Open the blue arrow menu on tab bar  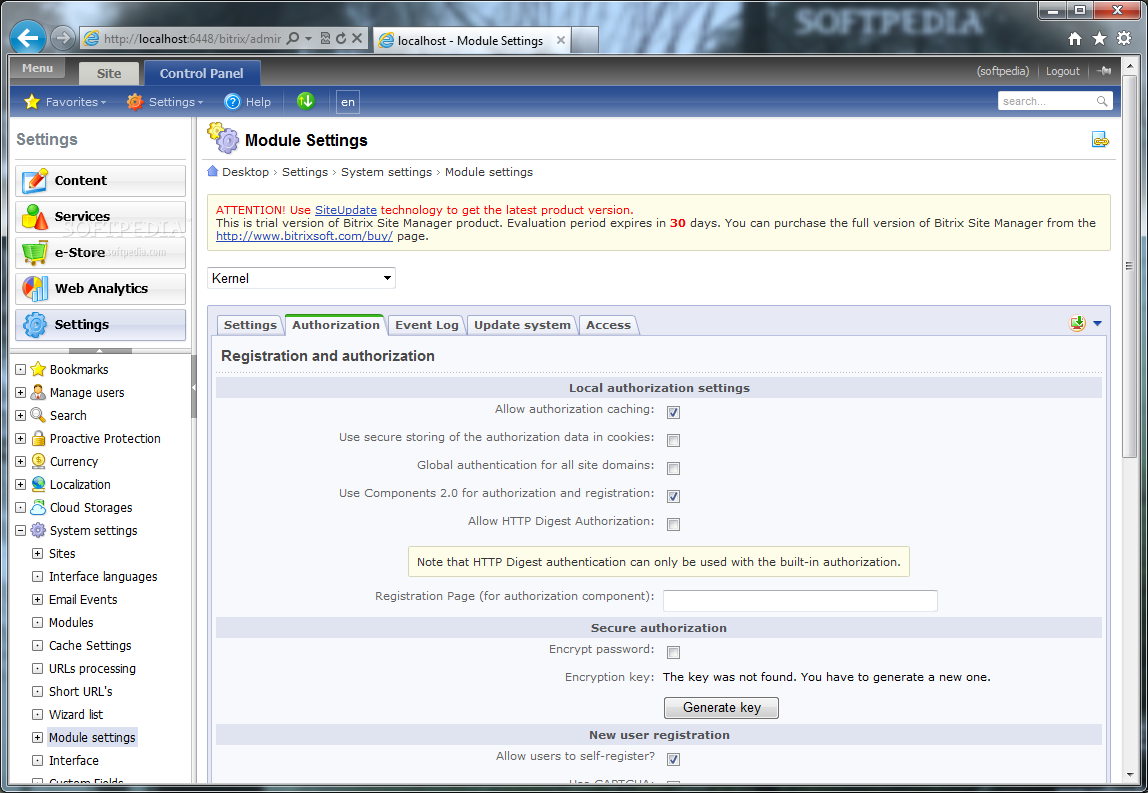coord(1097,323)
